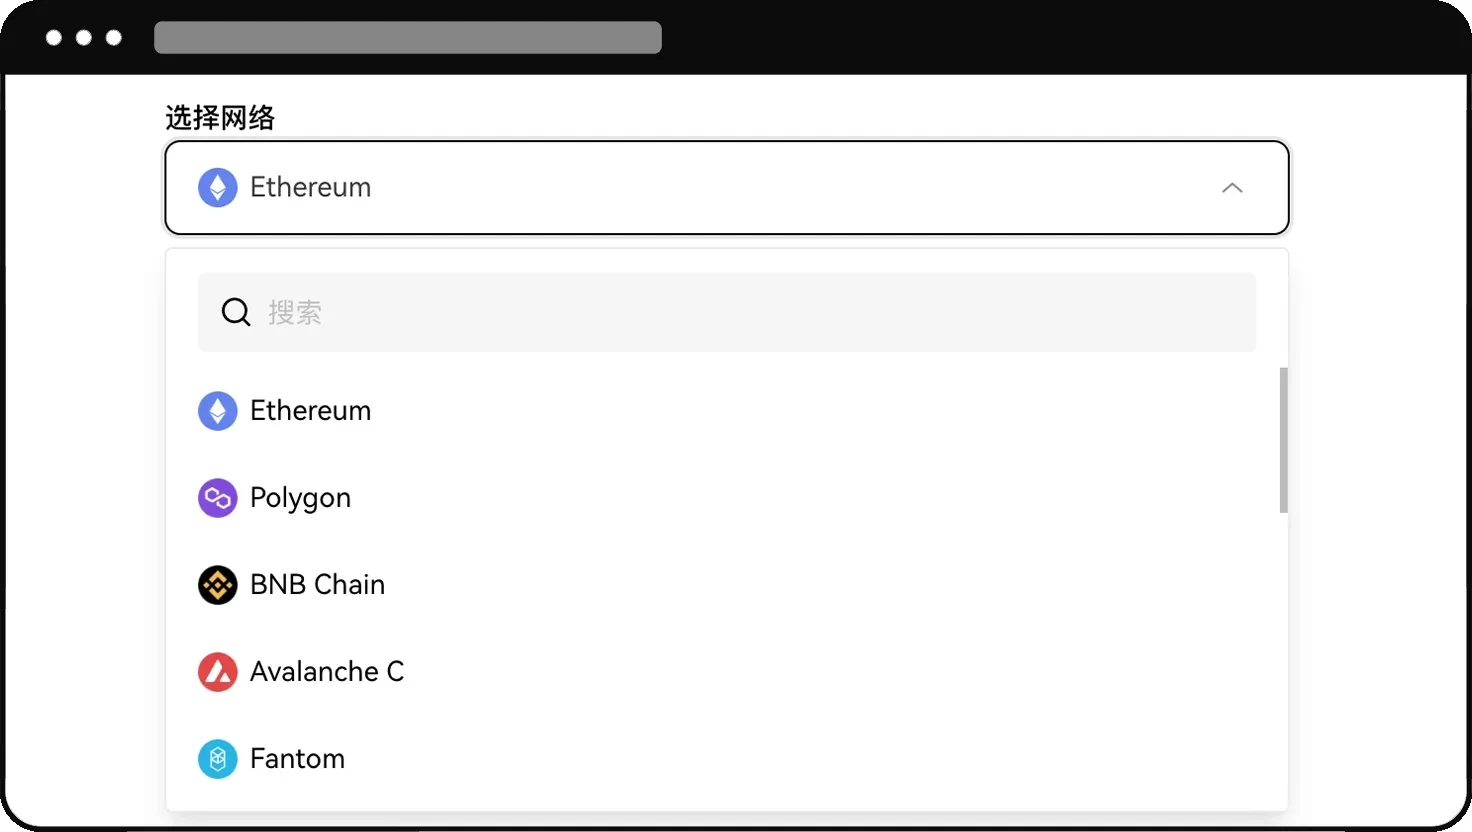
Task: Click the browser address bar
Action: pos(407,37)
